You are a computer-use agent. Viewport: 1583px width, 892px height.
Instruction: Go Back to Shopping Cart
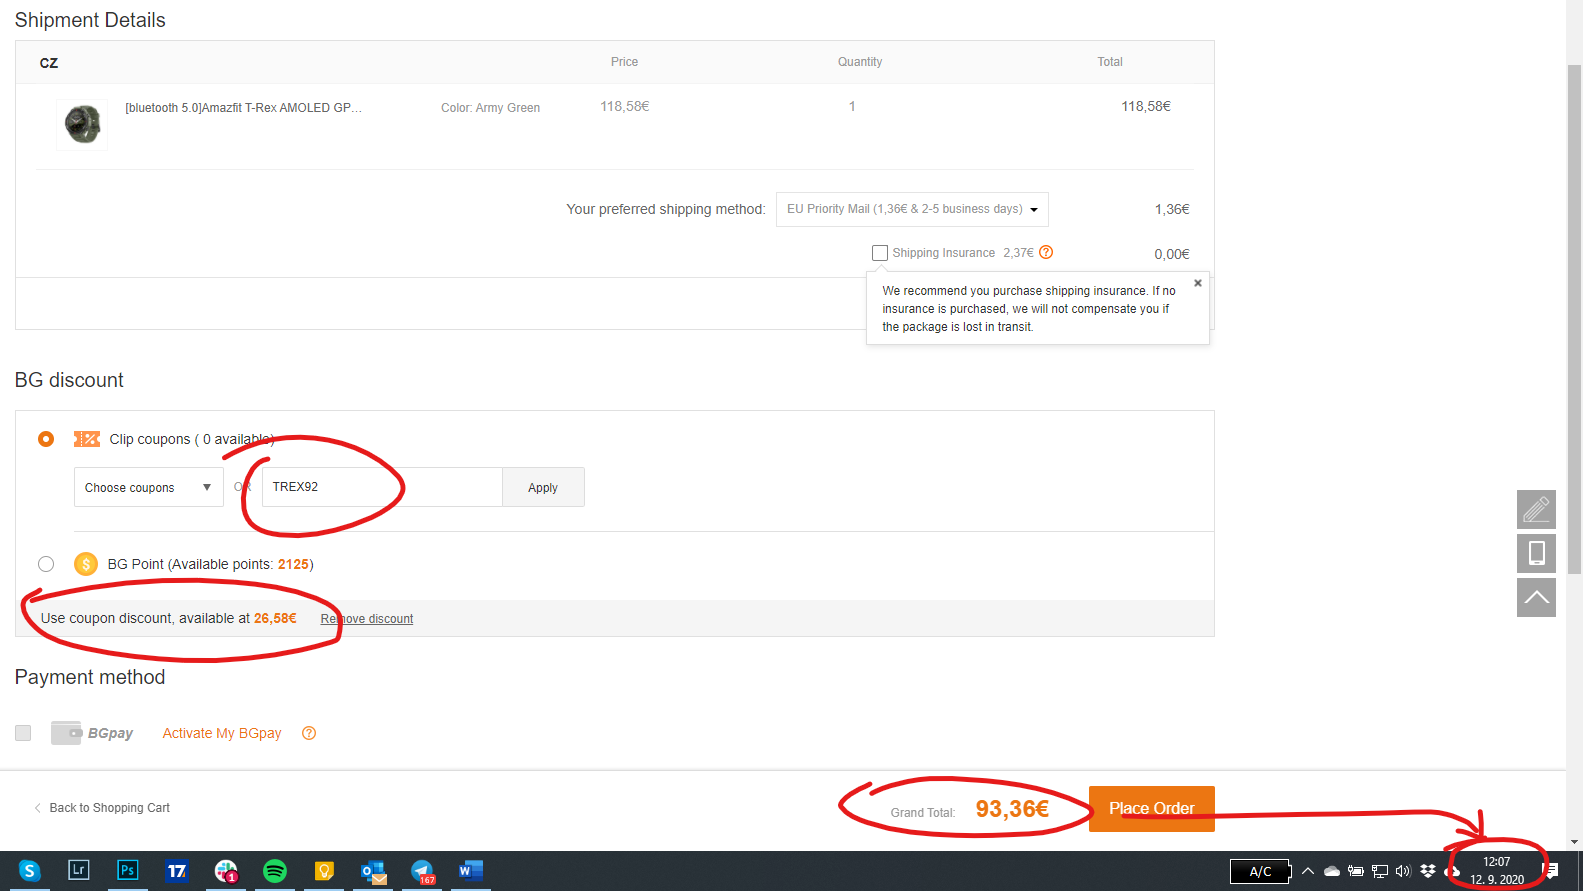tap(102, 808)
